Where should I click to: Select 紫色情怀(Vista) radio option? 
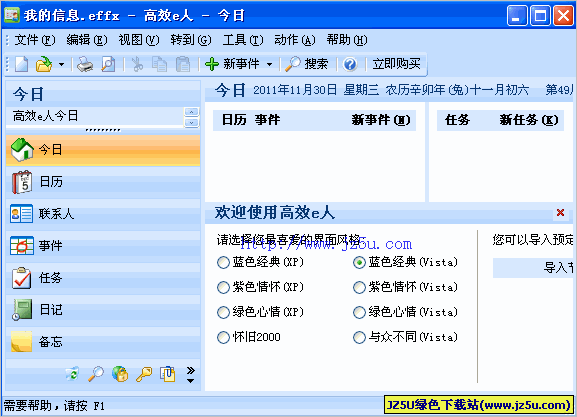pyautogui.click(x=405, y=287)
